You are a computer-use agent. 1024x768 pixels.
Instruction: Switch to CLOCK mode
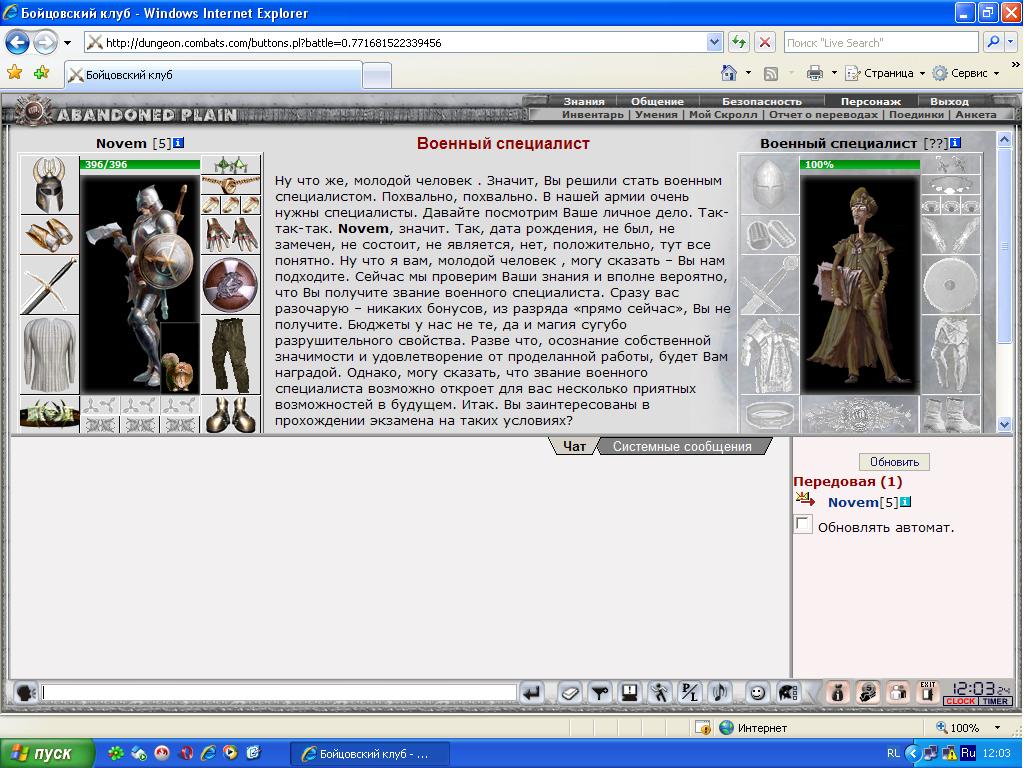coord(960,701)
